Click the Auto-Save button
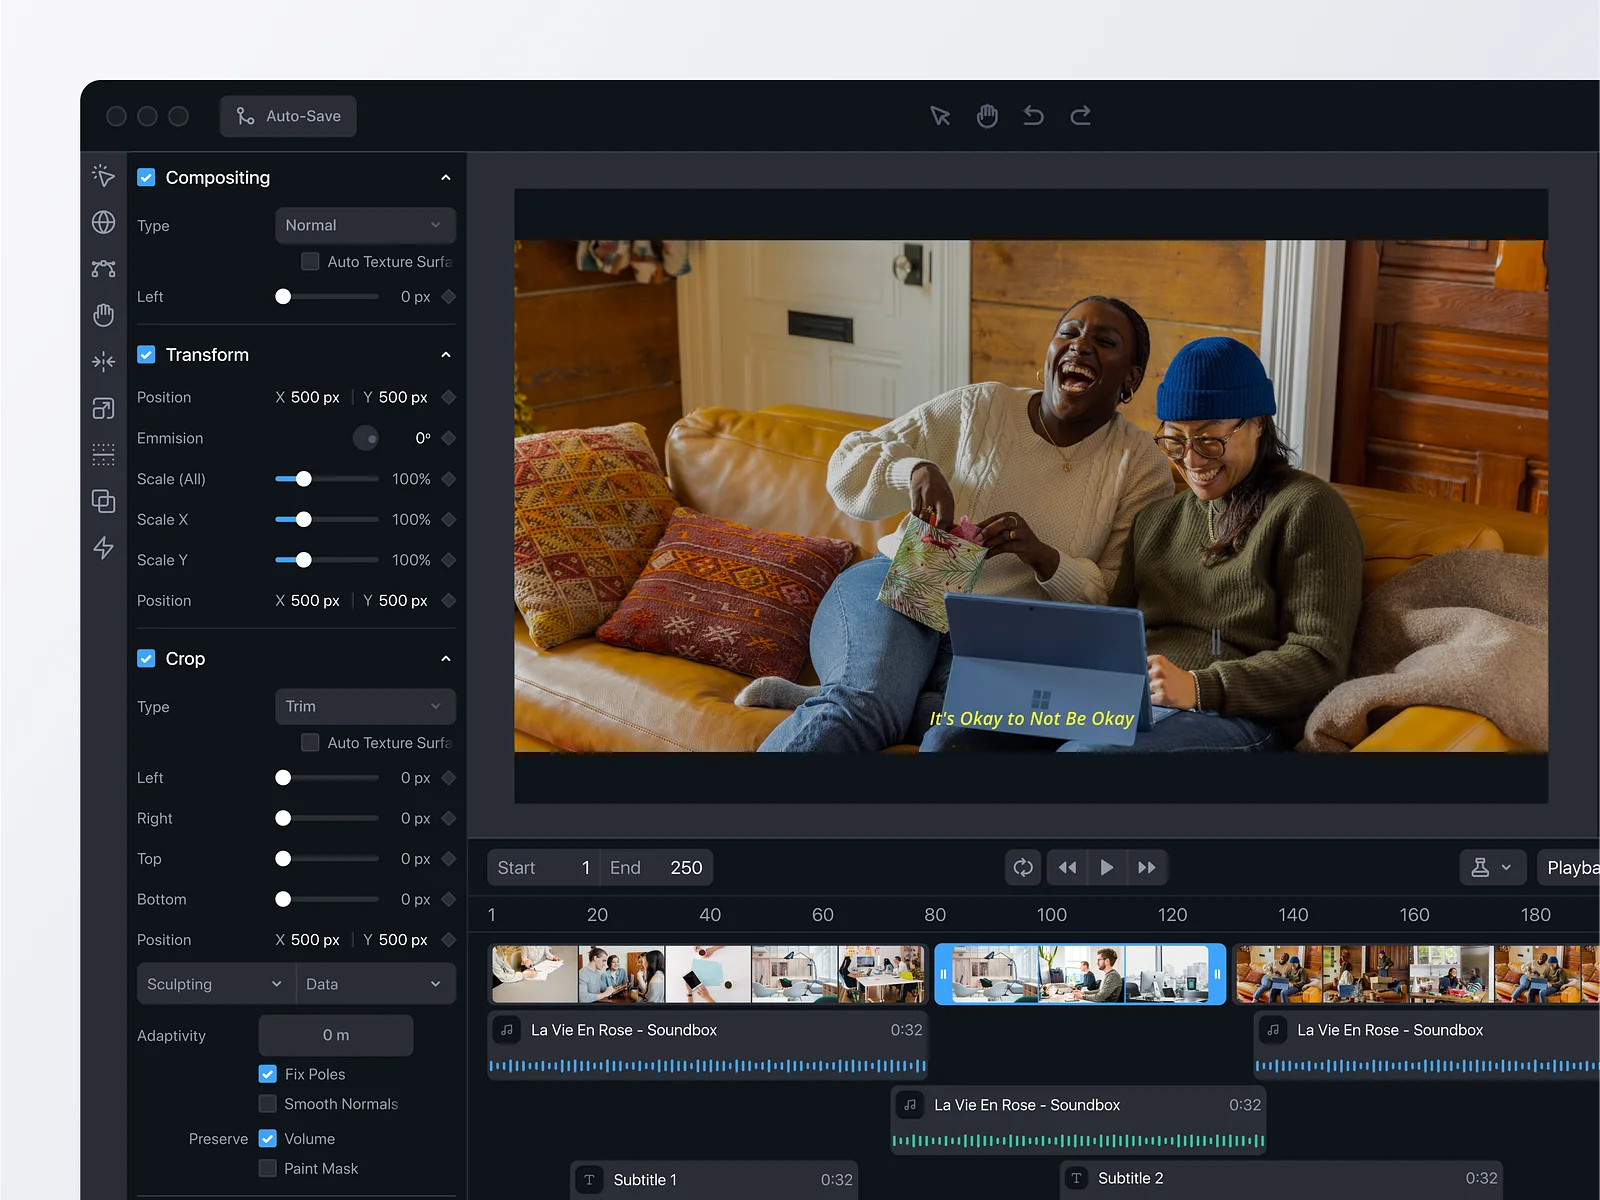Screen dimensions: 1600x1200 tap(288, 116)
